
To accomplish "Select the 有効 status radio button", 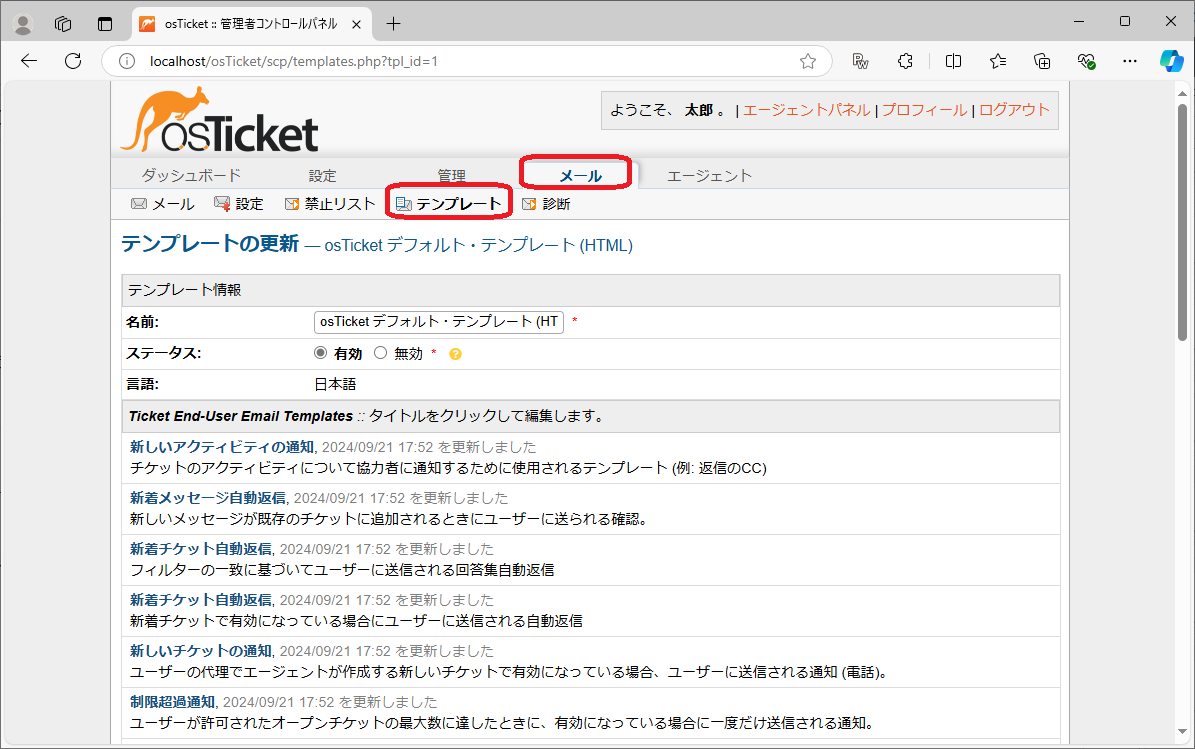I will coord(320,353).
